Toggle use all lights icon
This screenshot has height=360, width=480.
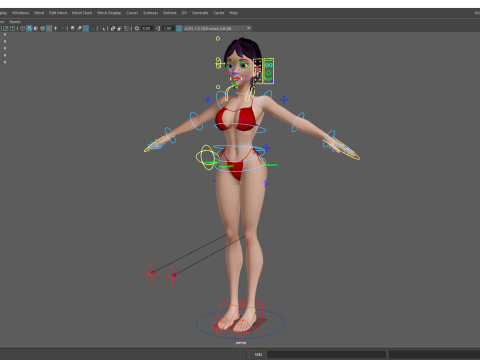pos(56,28)
